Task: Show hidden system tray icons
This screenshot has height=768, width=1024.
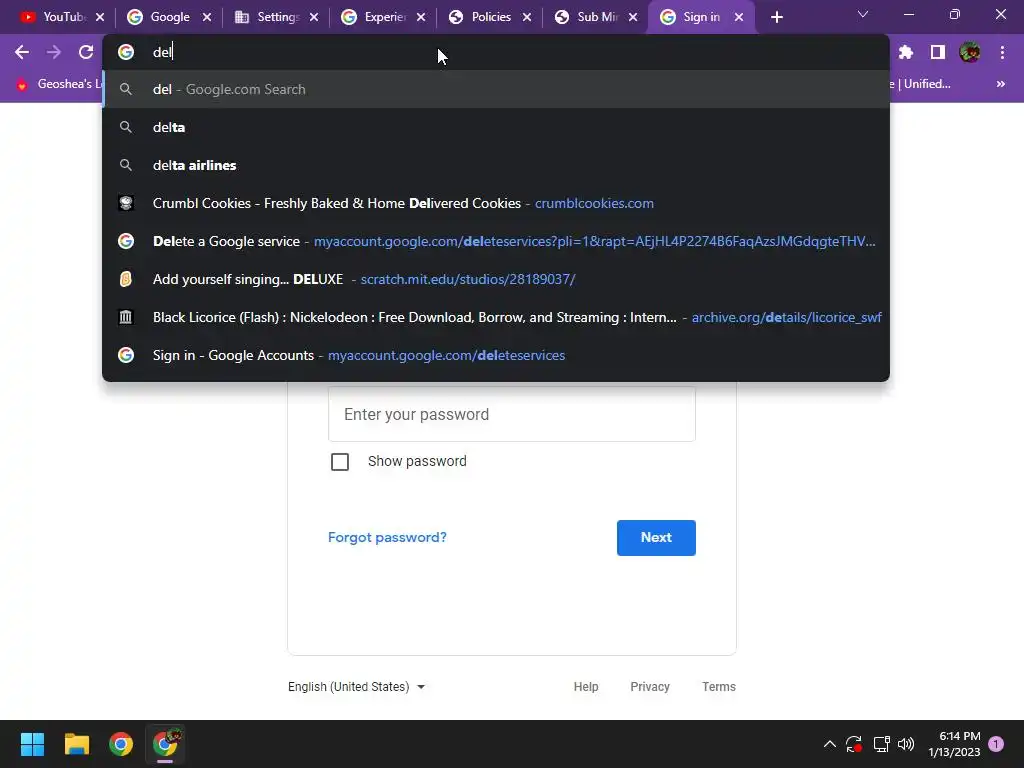Action: pyautogui.click(x=829, y=744)
